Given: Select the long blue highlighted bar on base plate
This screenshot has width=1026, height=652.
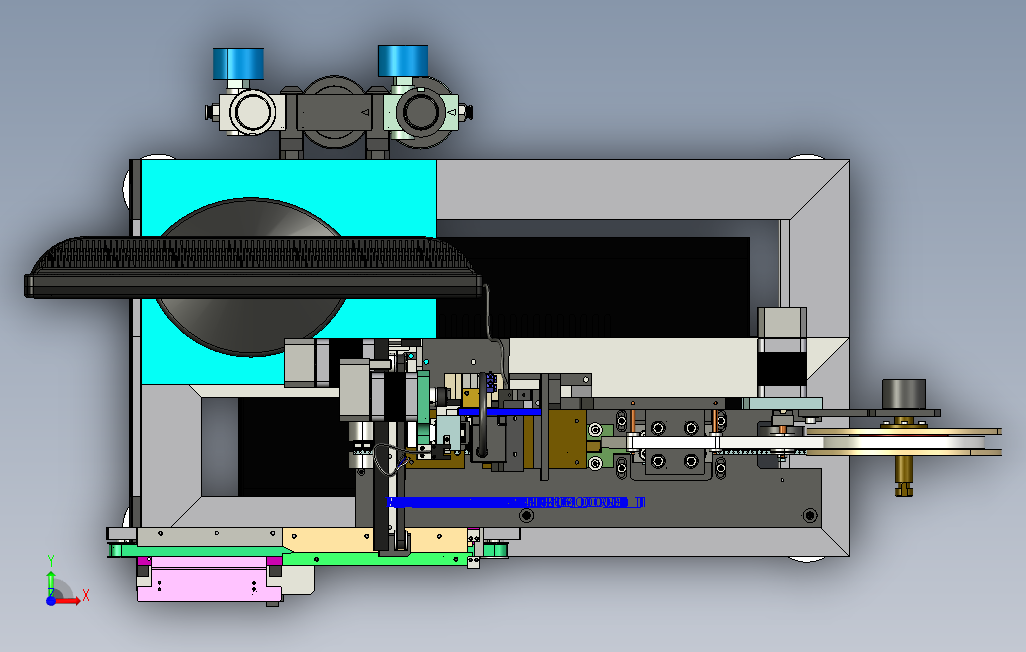Looking at the screenshot, I should click(516, 502).
